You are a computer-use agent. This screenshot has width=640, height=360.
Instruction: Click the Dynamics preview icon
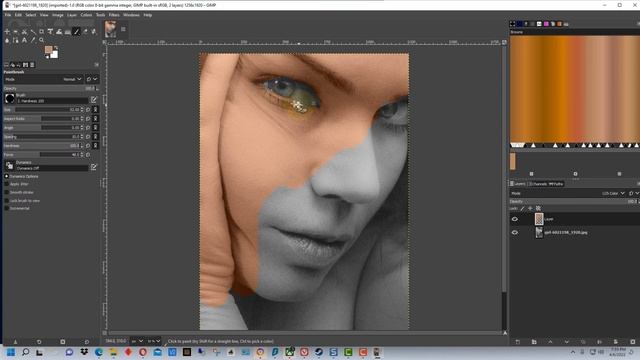9,165
